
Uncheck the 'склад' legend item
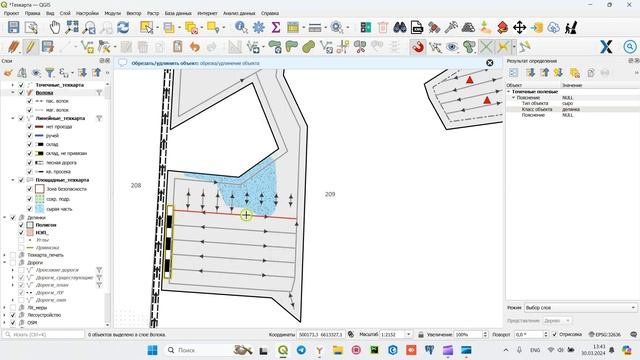click(29, 144)
